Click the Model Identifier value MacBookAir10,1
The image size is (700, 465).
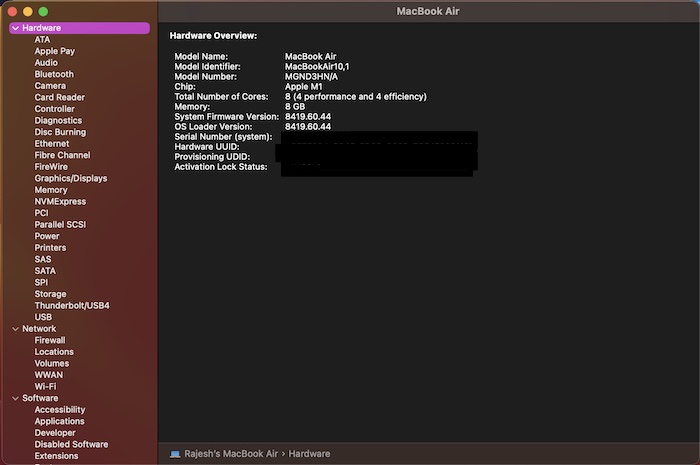click(317, 66)
